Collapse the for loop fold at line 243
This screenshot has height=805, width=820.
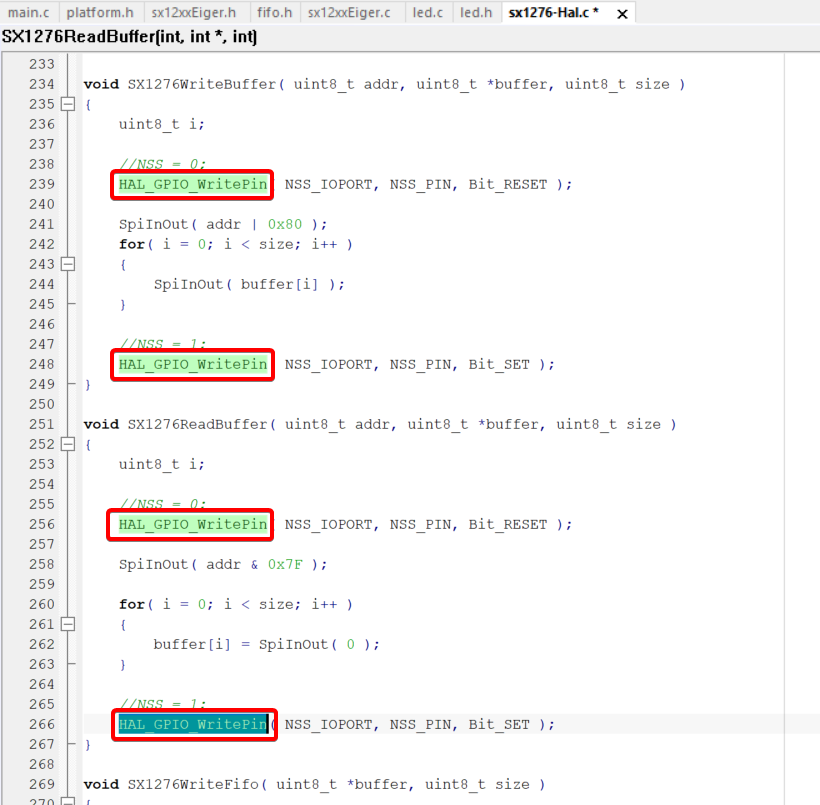(x=68, y=264)
